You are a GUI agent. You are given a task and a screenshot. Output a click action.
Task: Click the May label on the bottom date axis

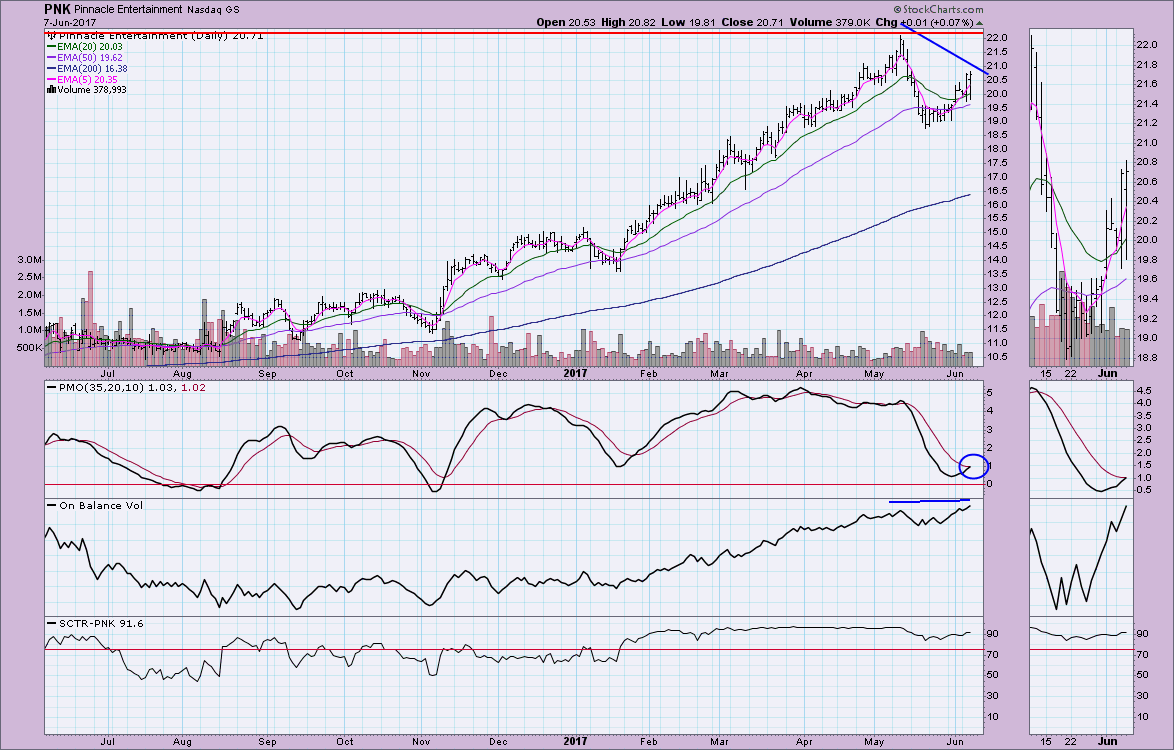coord(874,742)
